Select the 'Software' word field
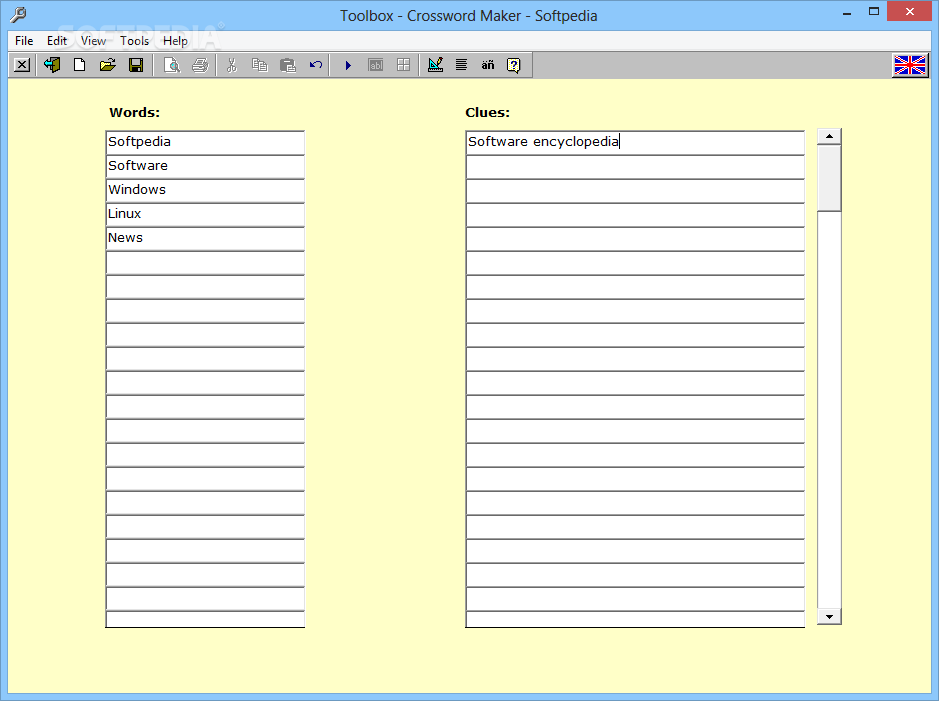This screenshot has width=939, height=701. 205,166
